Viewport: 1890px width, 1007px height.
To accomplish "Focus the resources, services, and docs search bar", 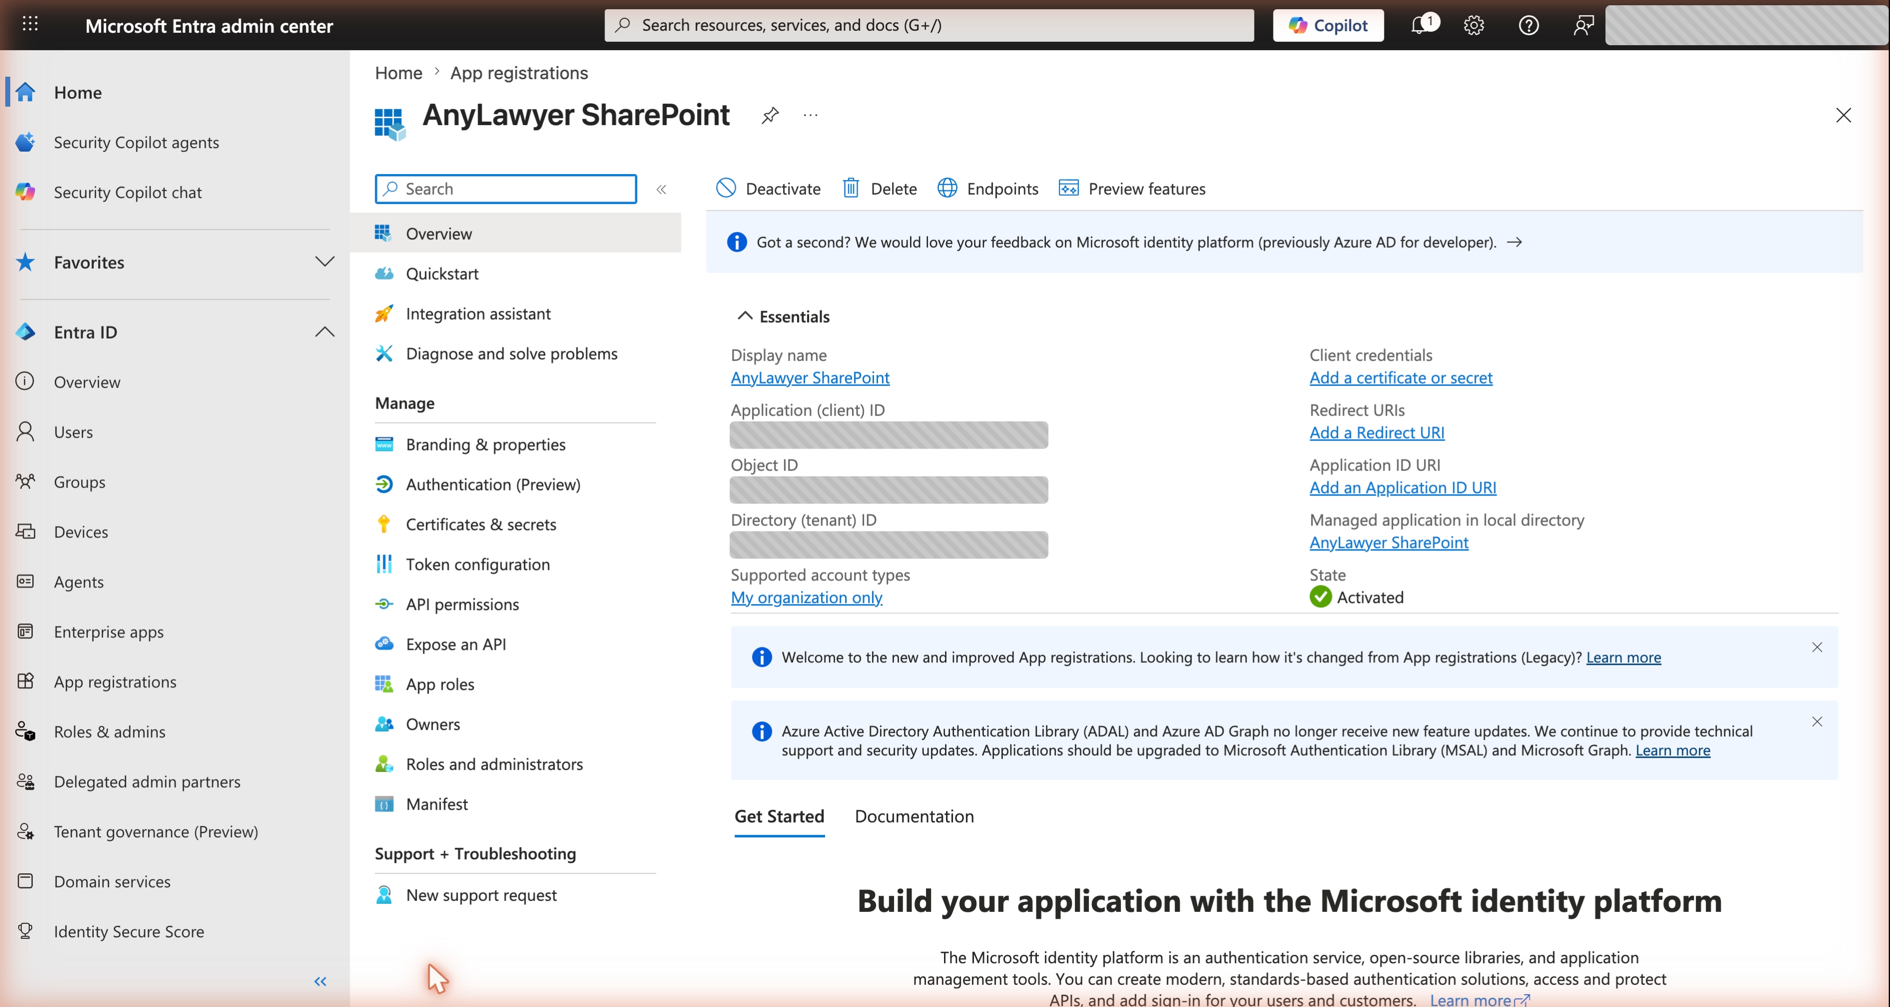I will (x=929, y=25).
